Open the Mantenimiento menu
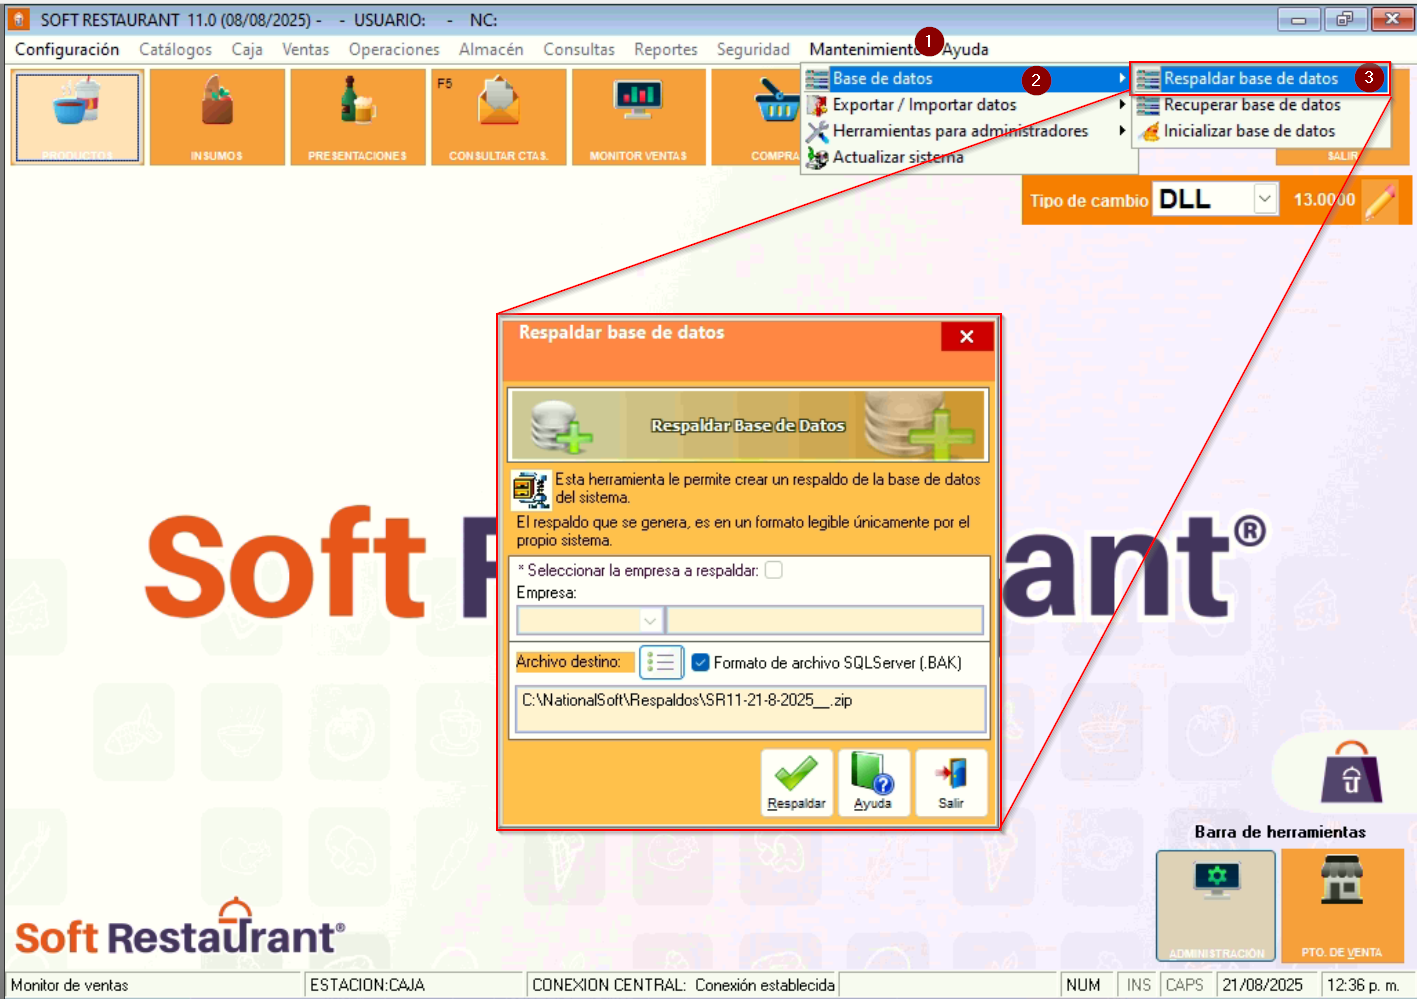1417x999 pixels. tap(864, 49)
